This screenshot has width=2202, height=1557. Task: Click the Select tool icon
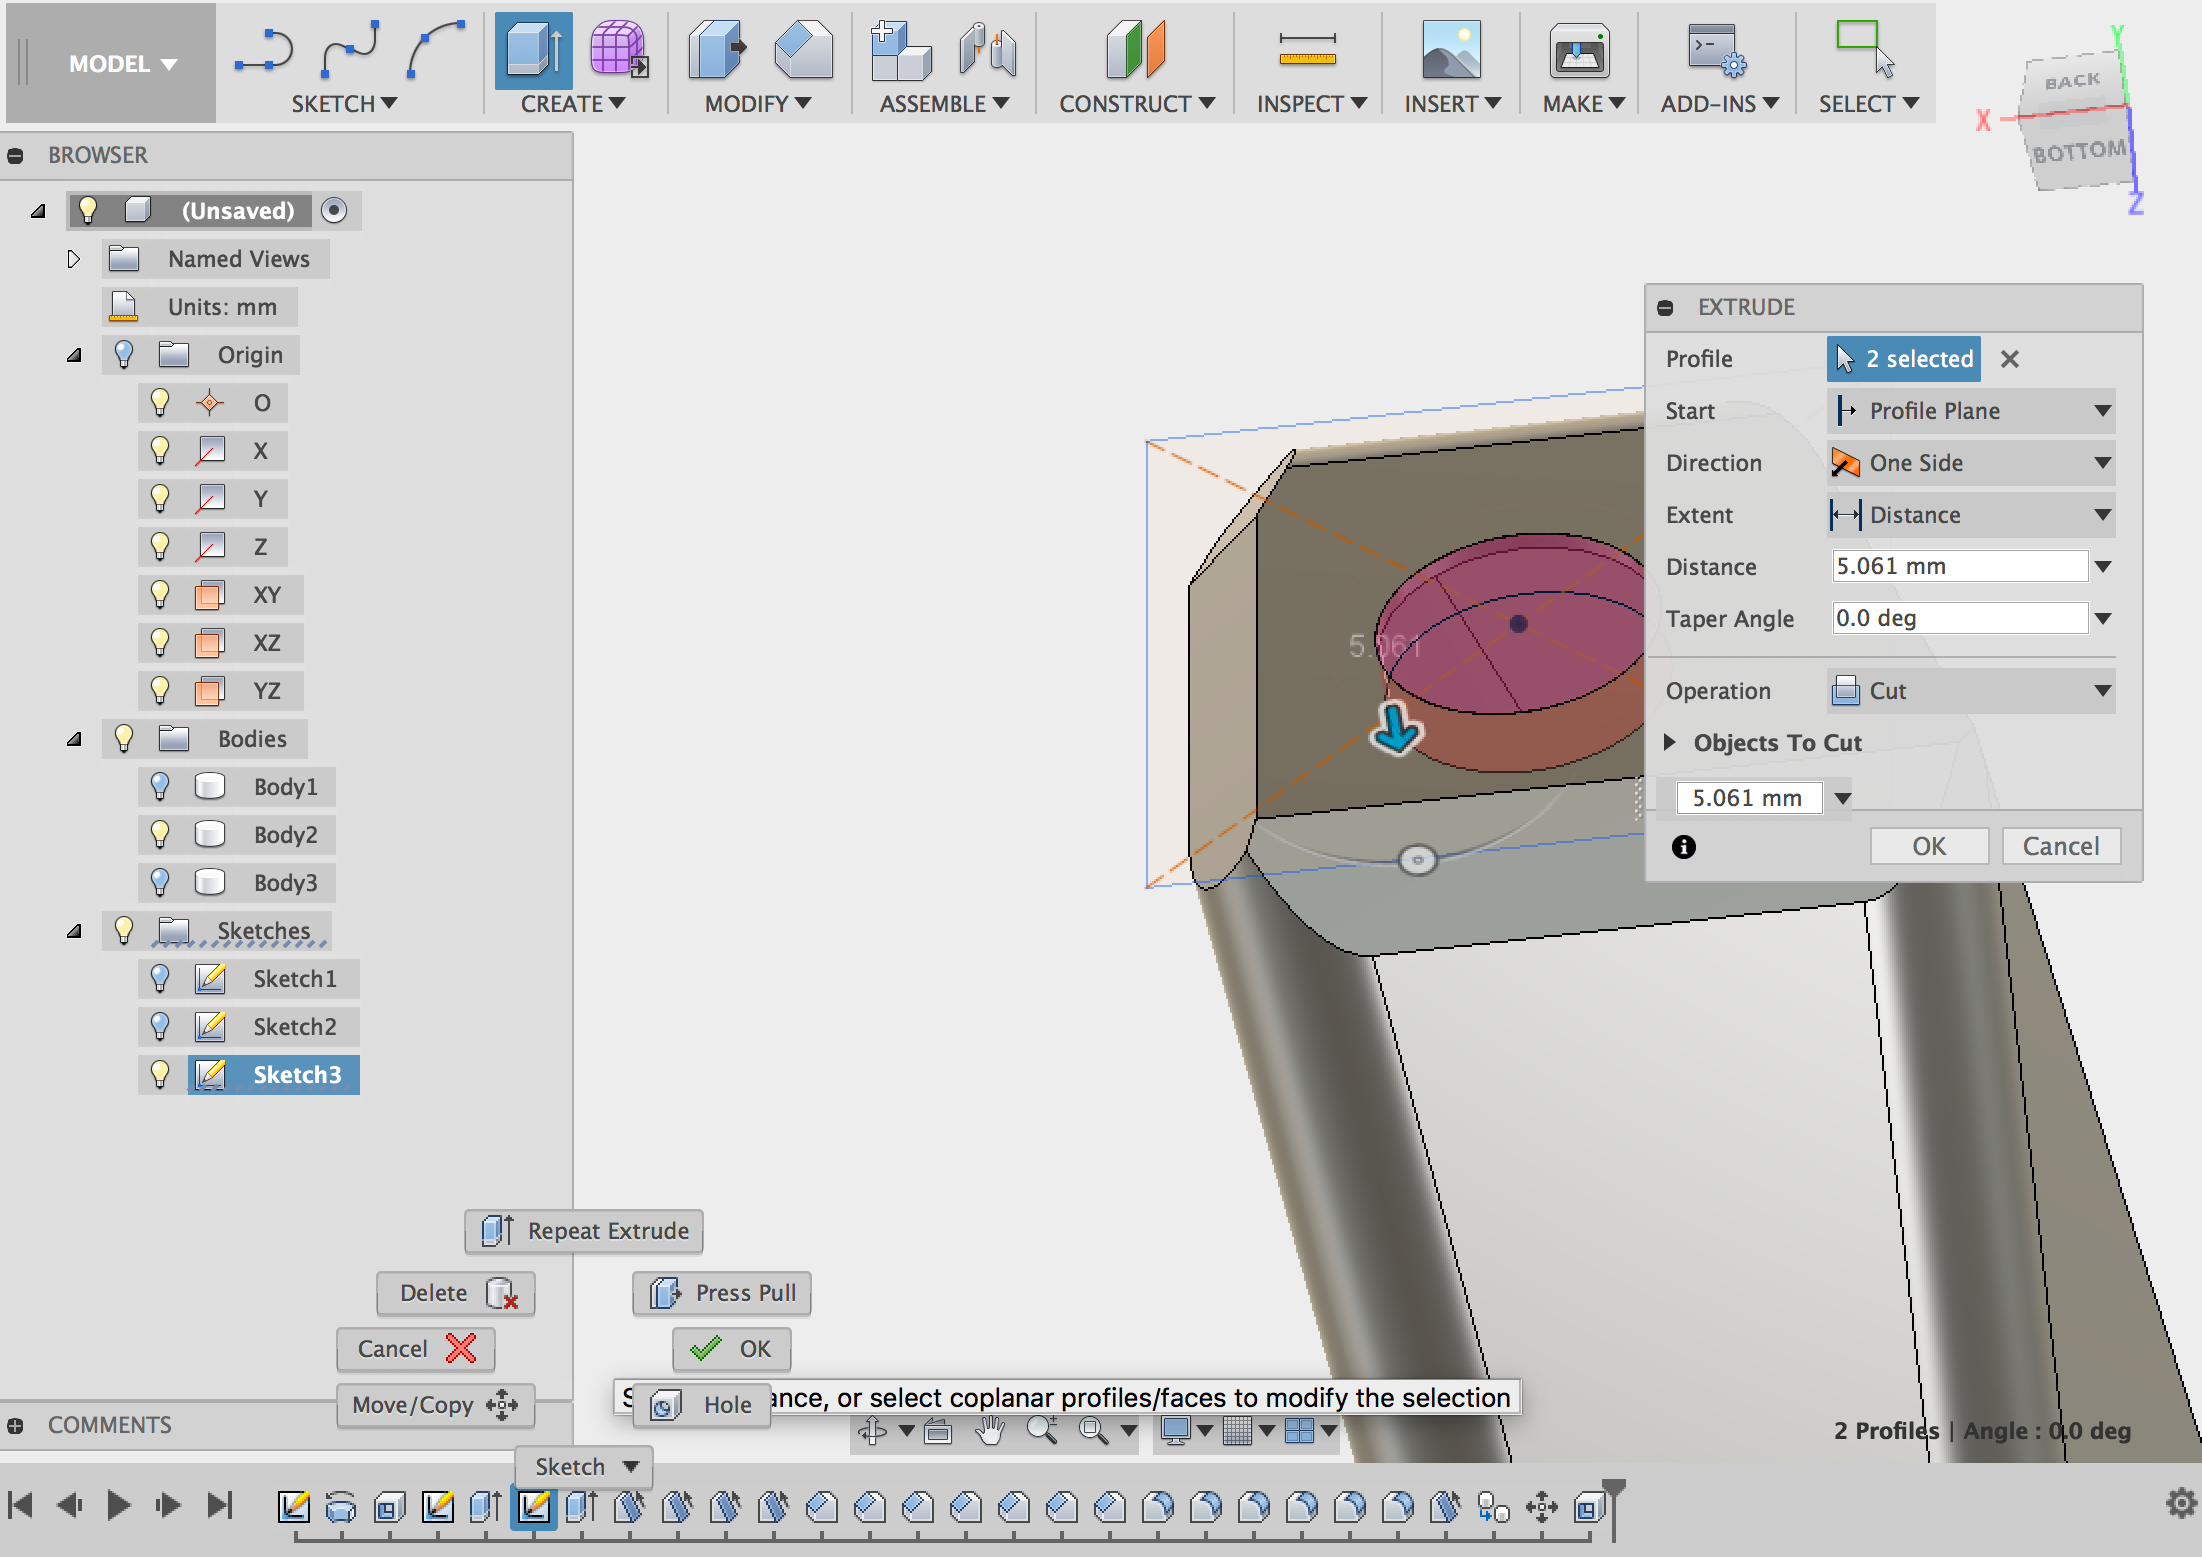[x=1865, y=48]
